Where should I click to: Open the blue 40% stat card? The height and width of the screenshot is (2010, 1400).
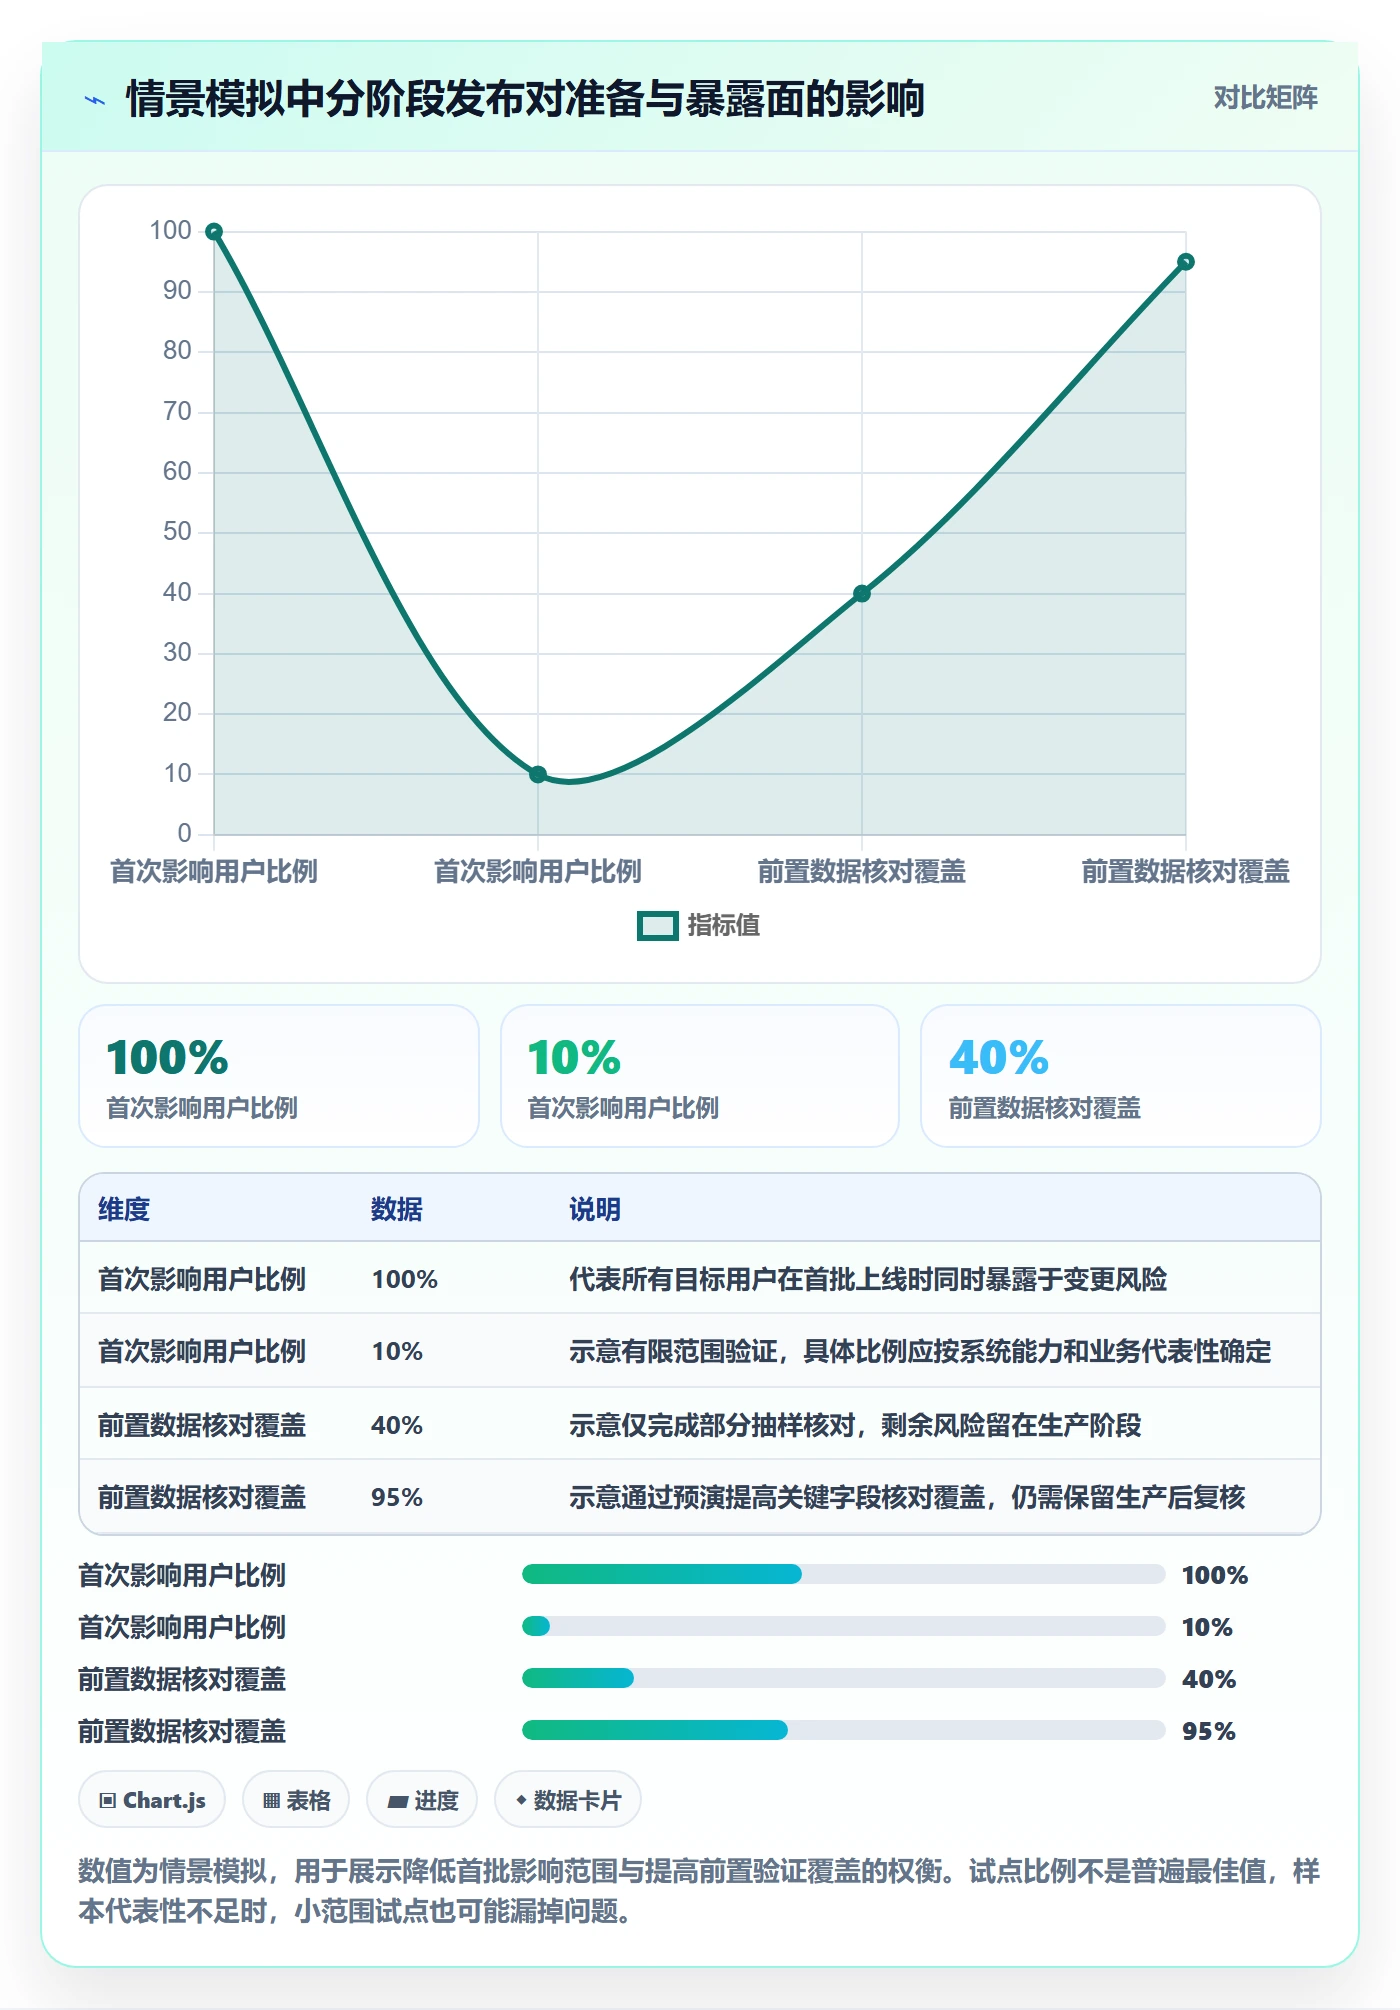pos(1120,1076)
